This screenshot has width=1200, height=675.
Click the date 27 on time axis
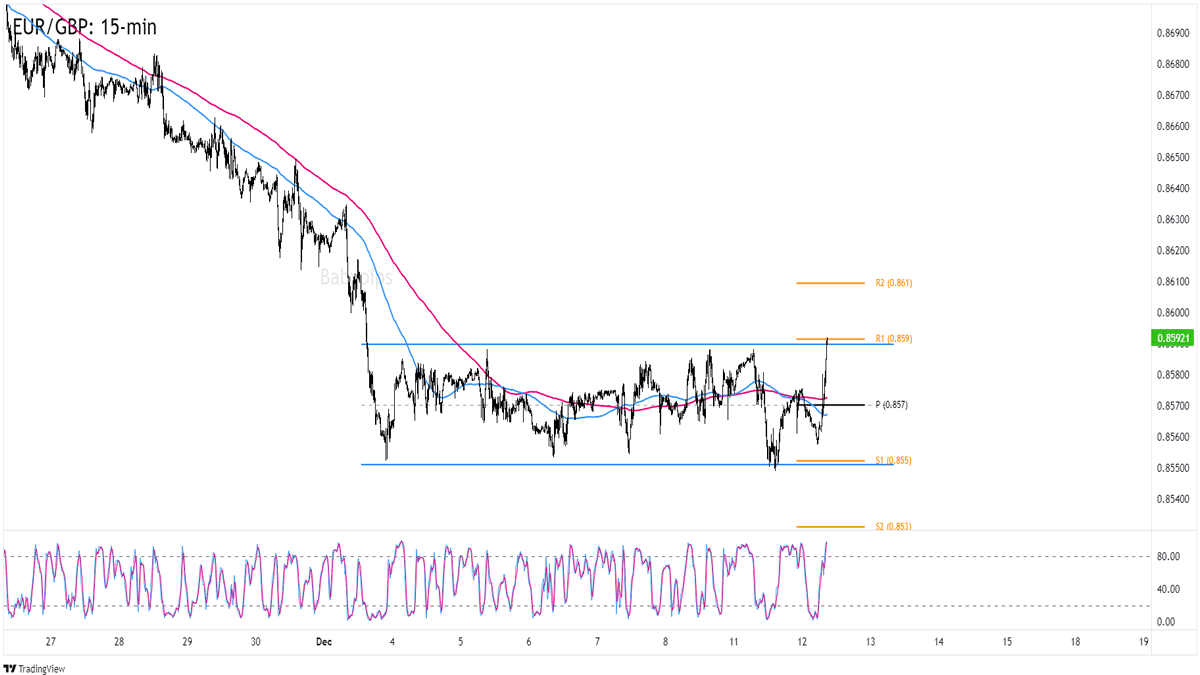[51, 642]
